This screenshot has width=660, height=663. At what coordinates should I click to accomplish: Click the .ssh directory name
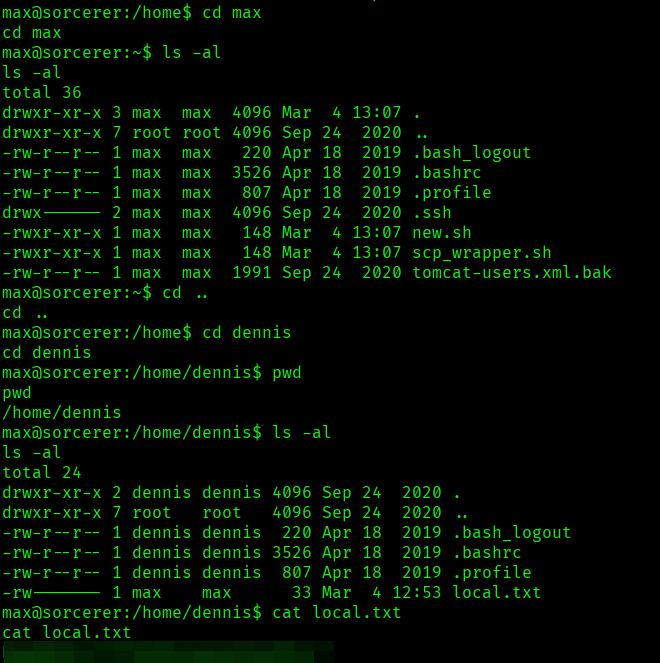432,212
